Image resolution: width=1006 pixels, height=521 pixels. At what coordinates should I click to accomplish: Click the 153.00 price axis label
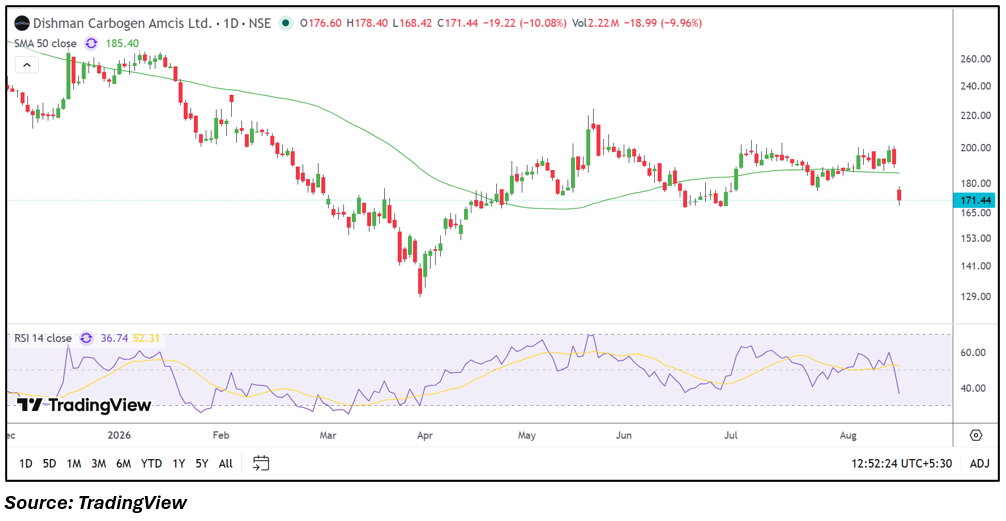975,238
